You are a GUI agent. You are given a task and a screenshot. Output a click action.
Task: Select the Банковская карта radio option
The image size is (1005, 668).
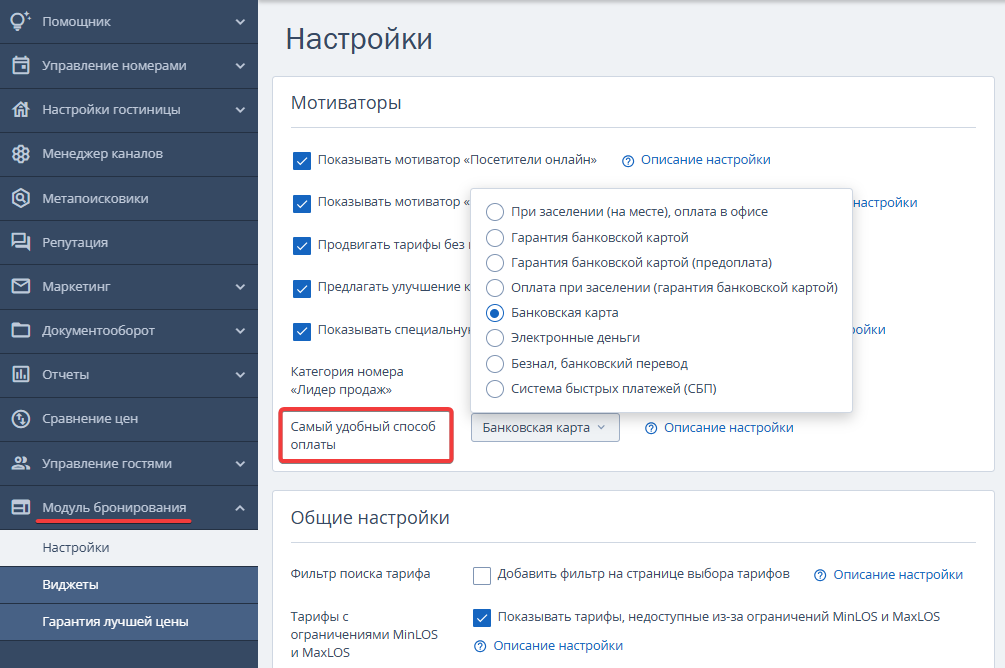[495, 313]
